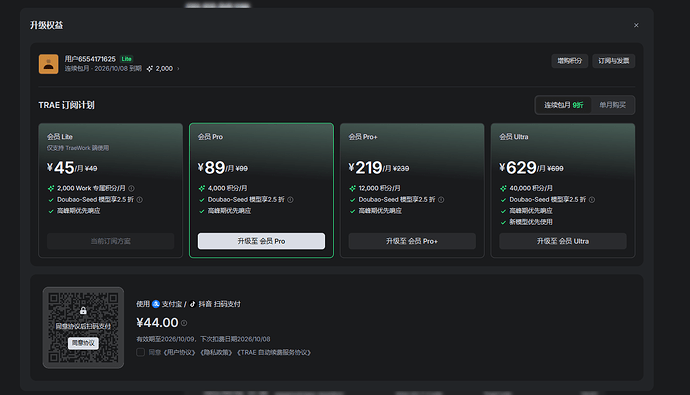Click checkmark beside 新模型优先使用 in Ultra card
The image size is (690, 395).
pos(503,222)
